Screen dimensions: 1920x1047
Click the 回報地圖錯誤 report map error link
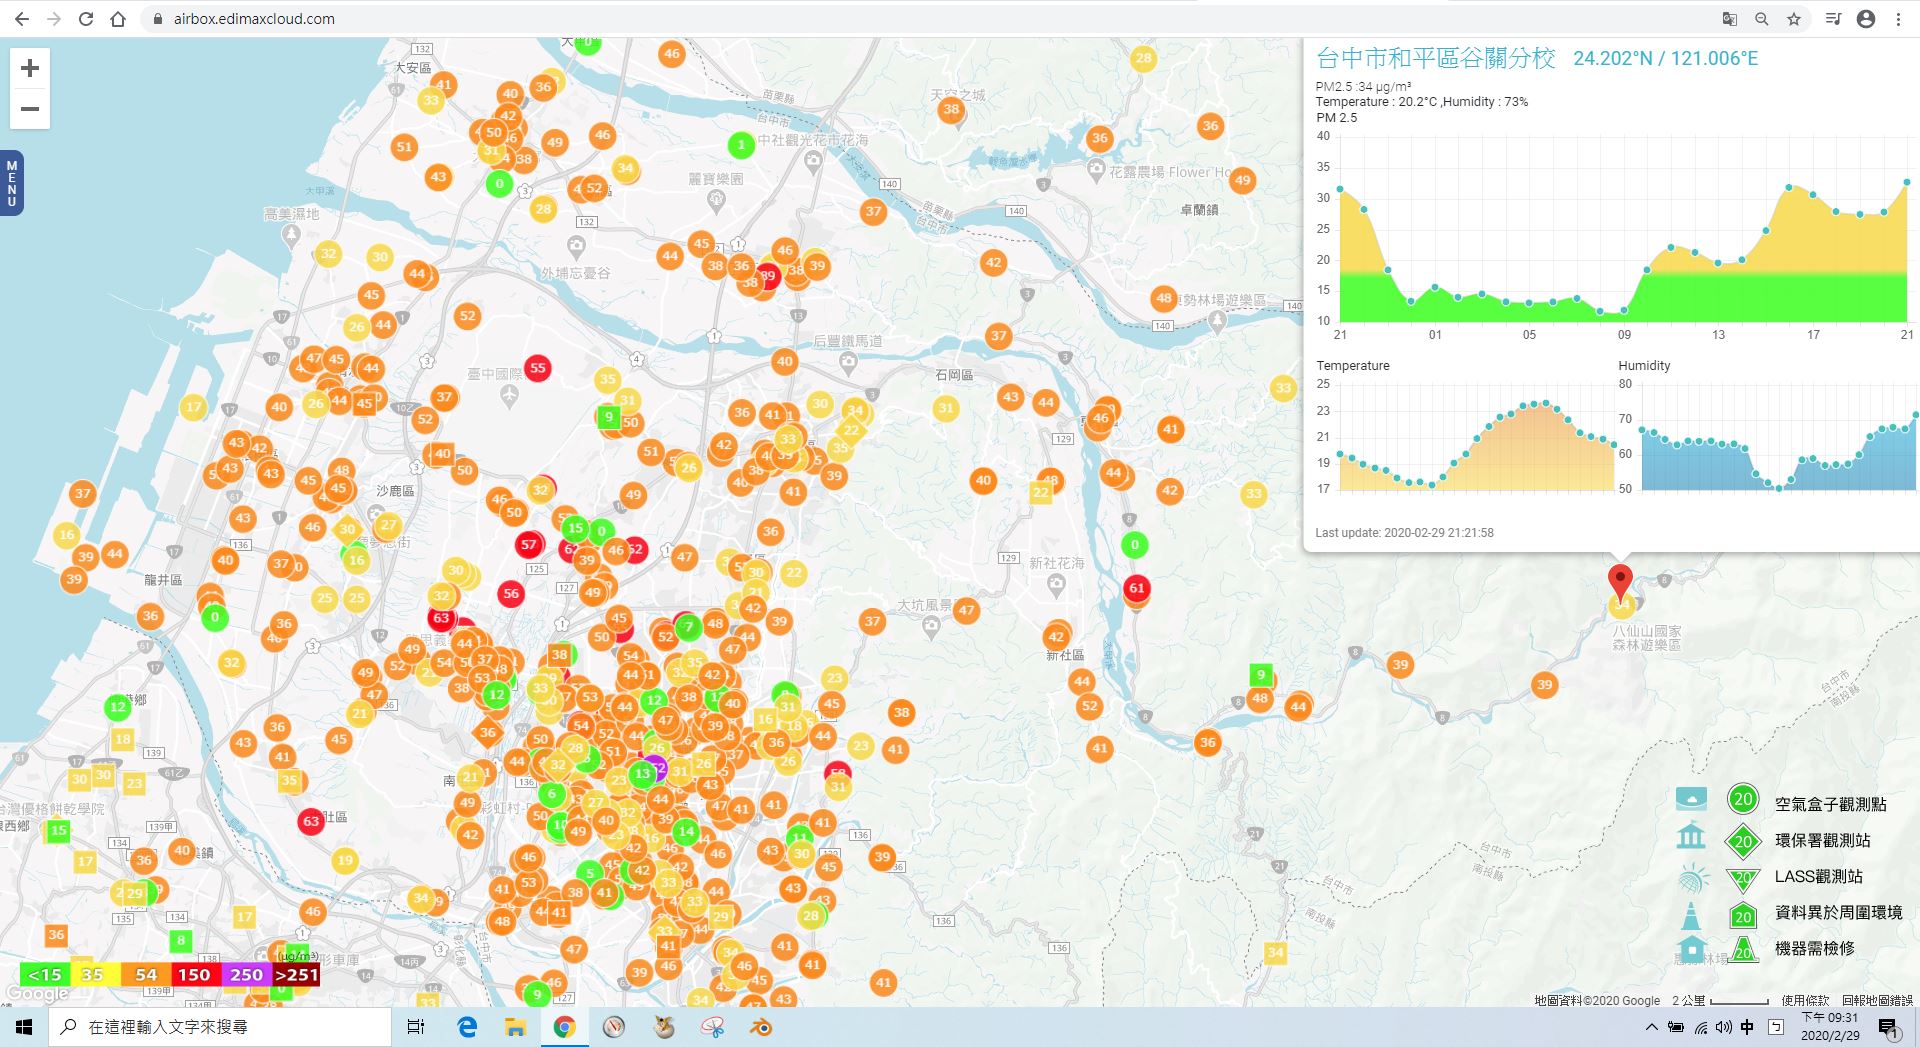click(1877, 1000)
